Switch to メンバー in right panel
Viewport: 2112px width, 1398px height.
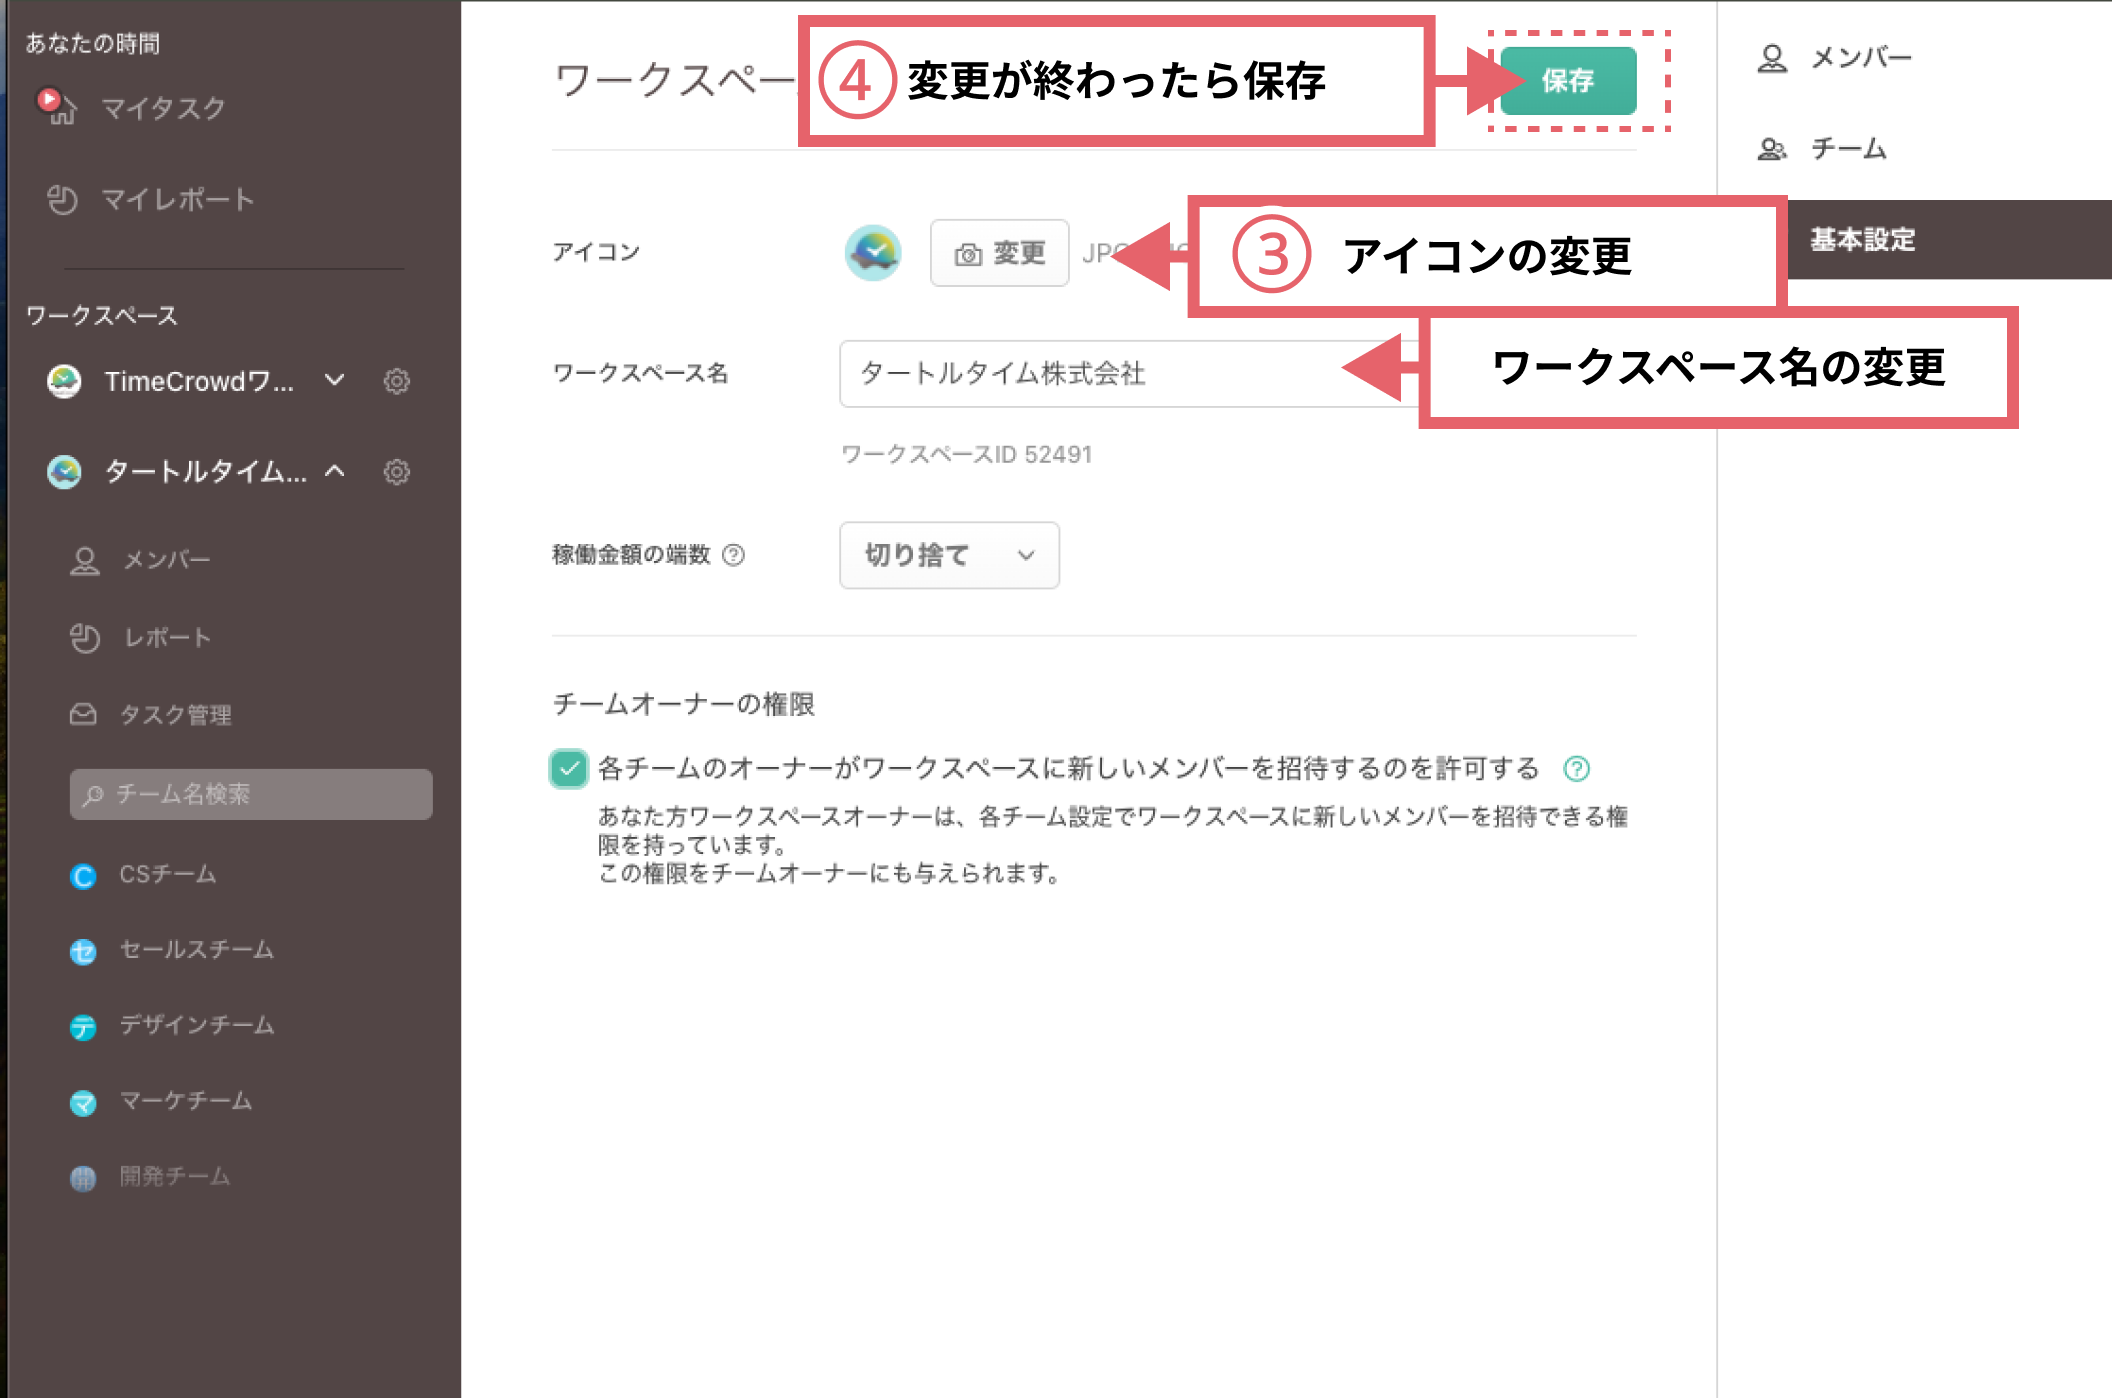click(1860, 58)
